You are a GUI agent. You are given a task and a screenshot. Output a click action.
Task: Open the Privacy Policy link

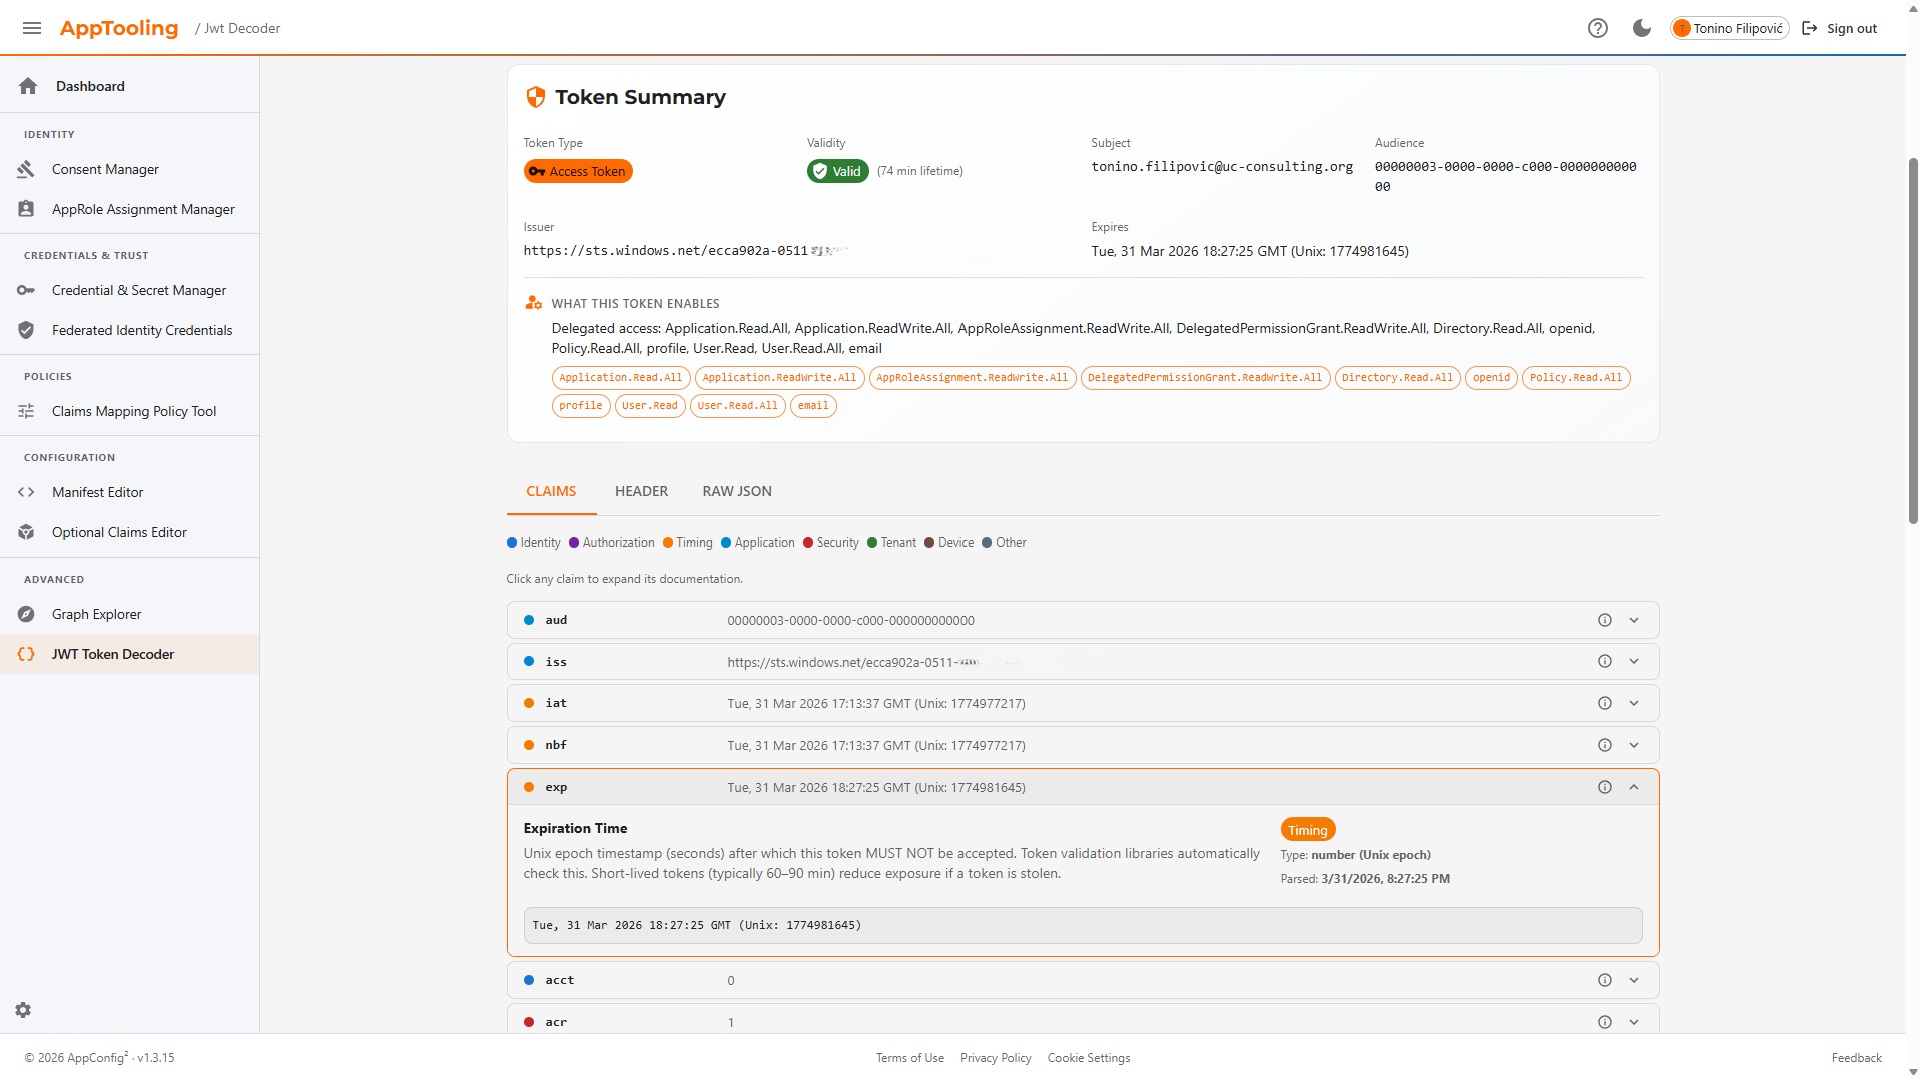point(995,1058)
